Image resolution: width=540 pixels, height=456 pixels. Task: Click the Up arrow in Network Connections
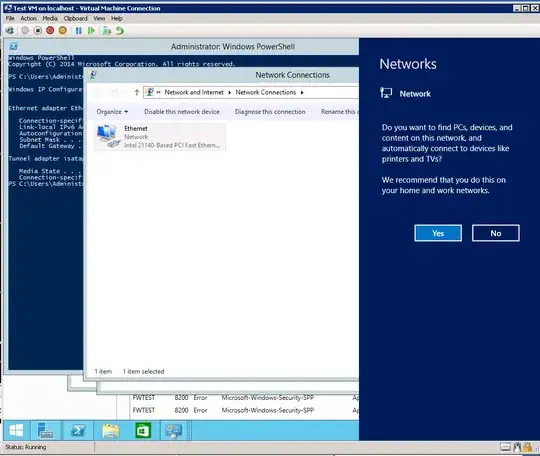click(x=137, y=92)
